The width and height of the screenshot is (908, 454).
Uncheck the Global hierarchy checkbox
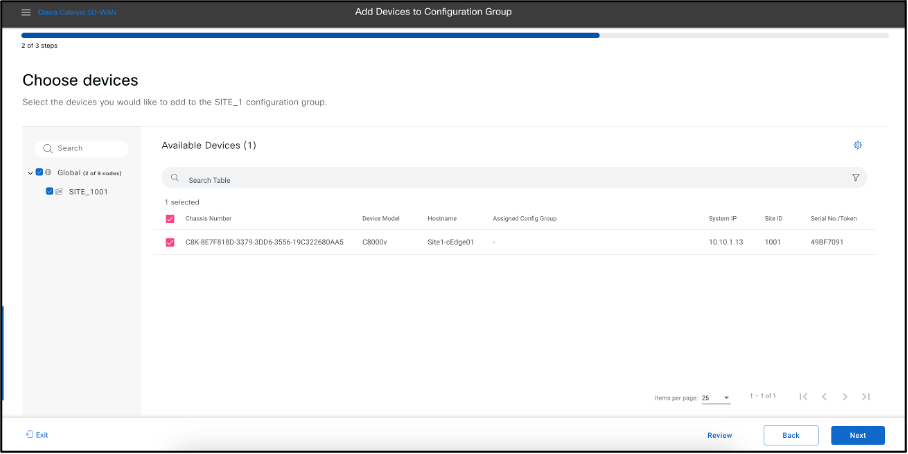(39, 172)
